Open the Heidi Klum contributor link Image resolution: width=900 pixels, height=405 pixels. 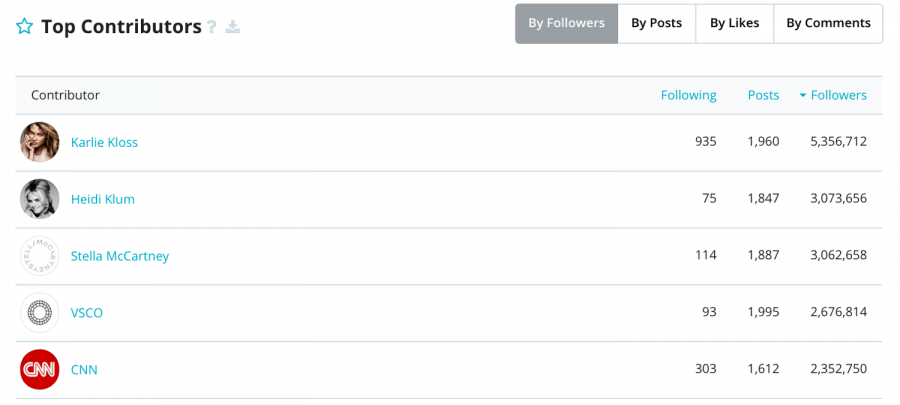pyautogui.click(x=103, y=199)
